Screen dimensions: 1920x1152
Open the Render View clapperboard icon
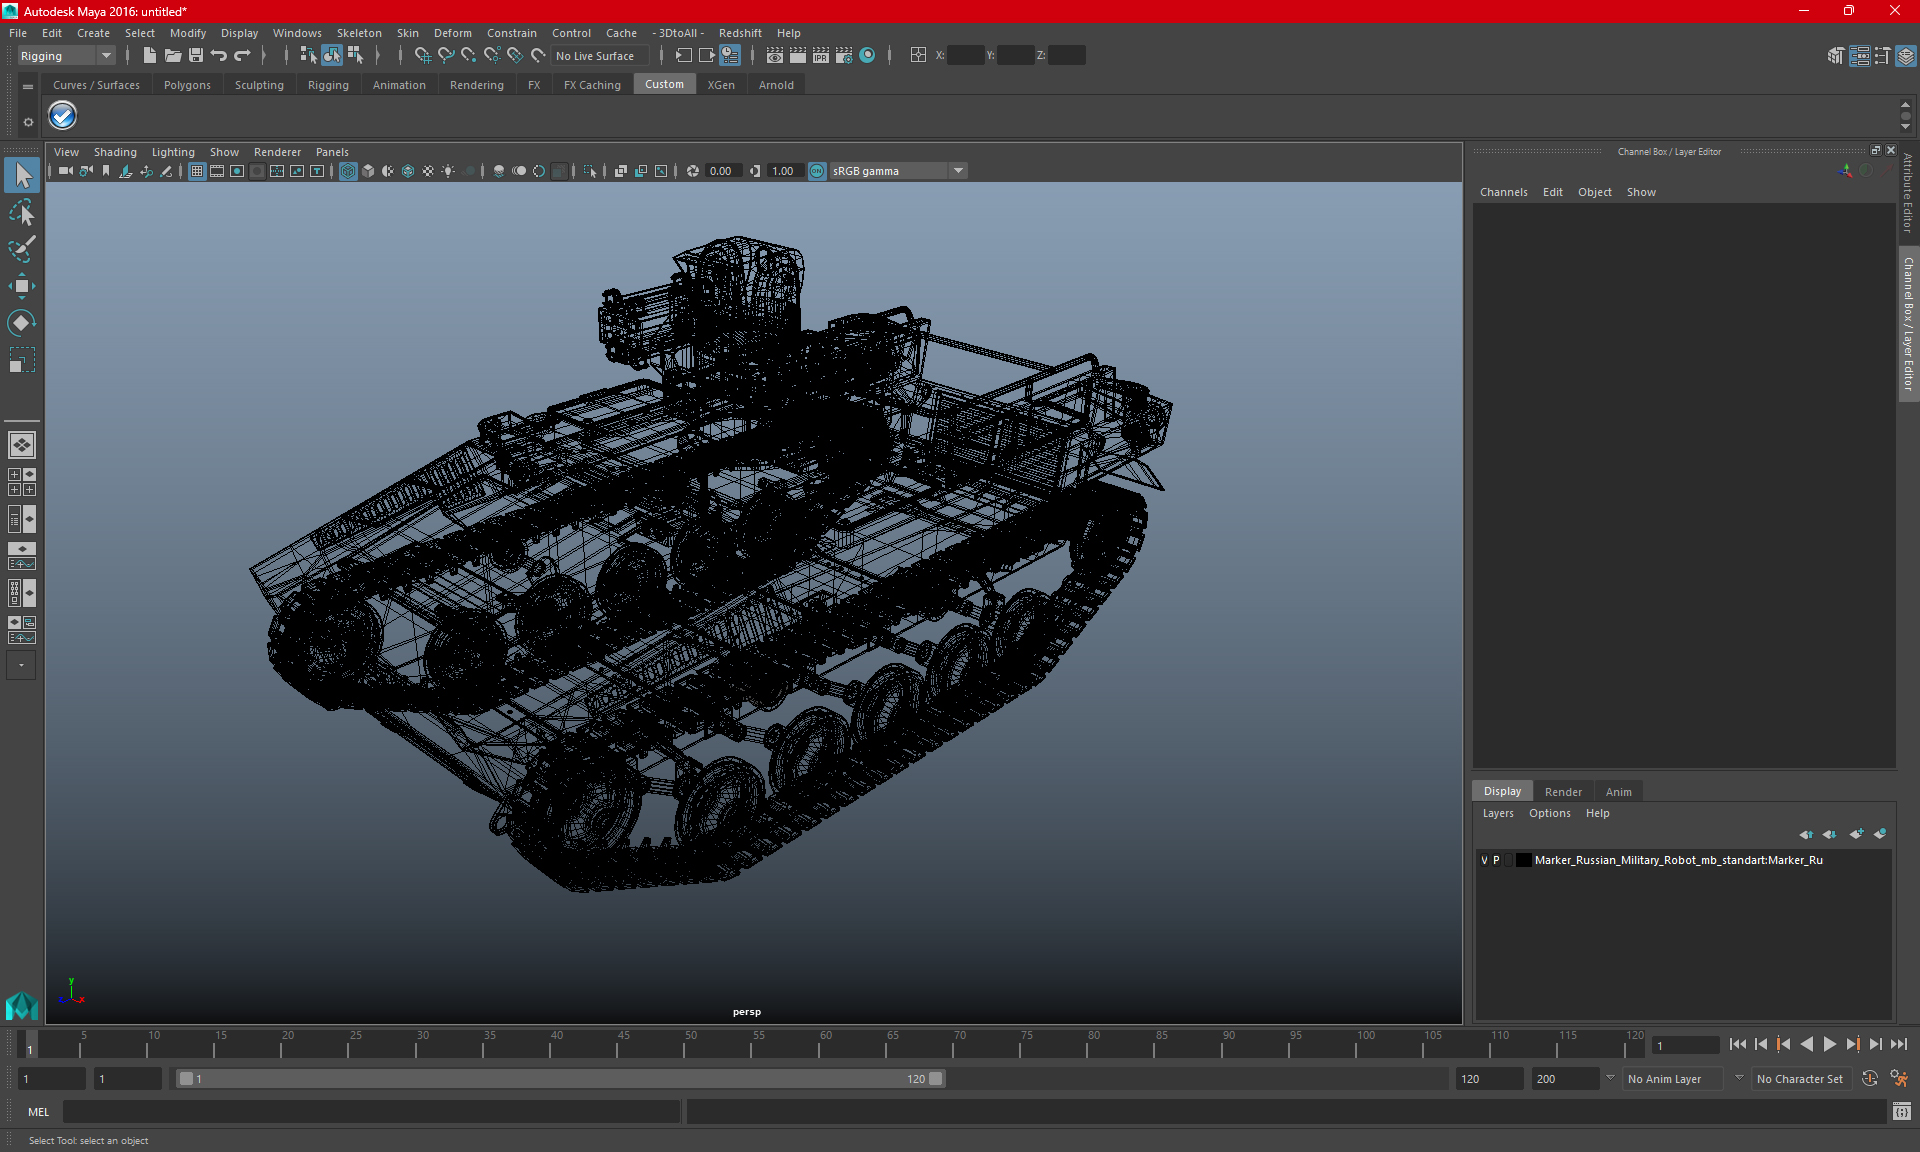tap(774, 56)
